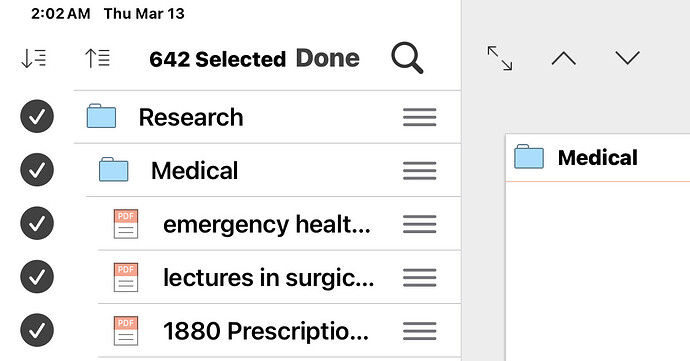Click the 1880 Prescription reorder handle

point(419,331)
